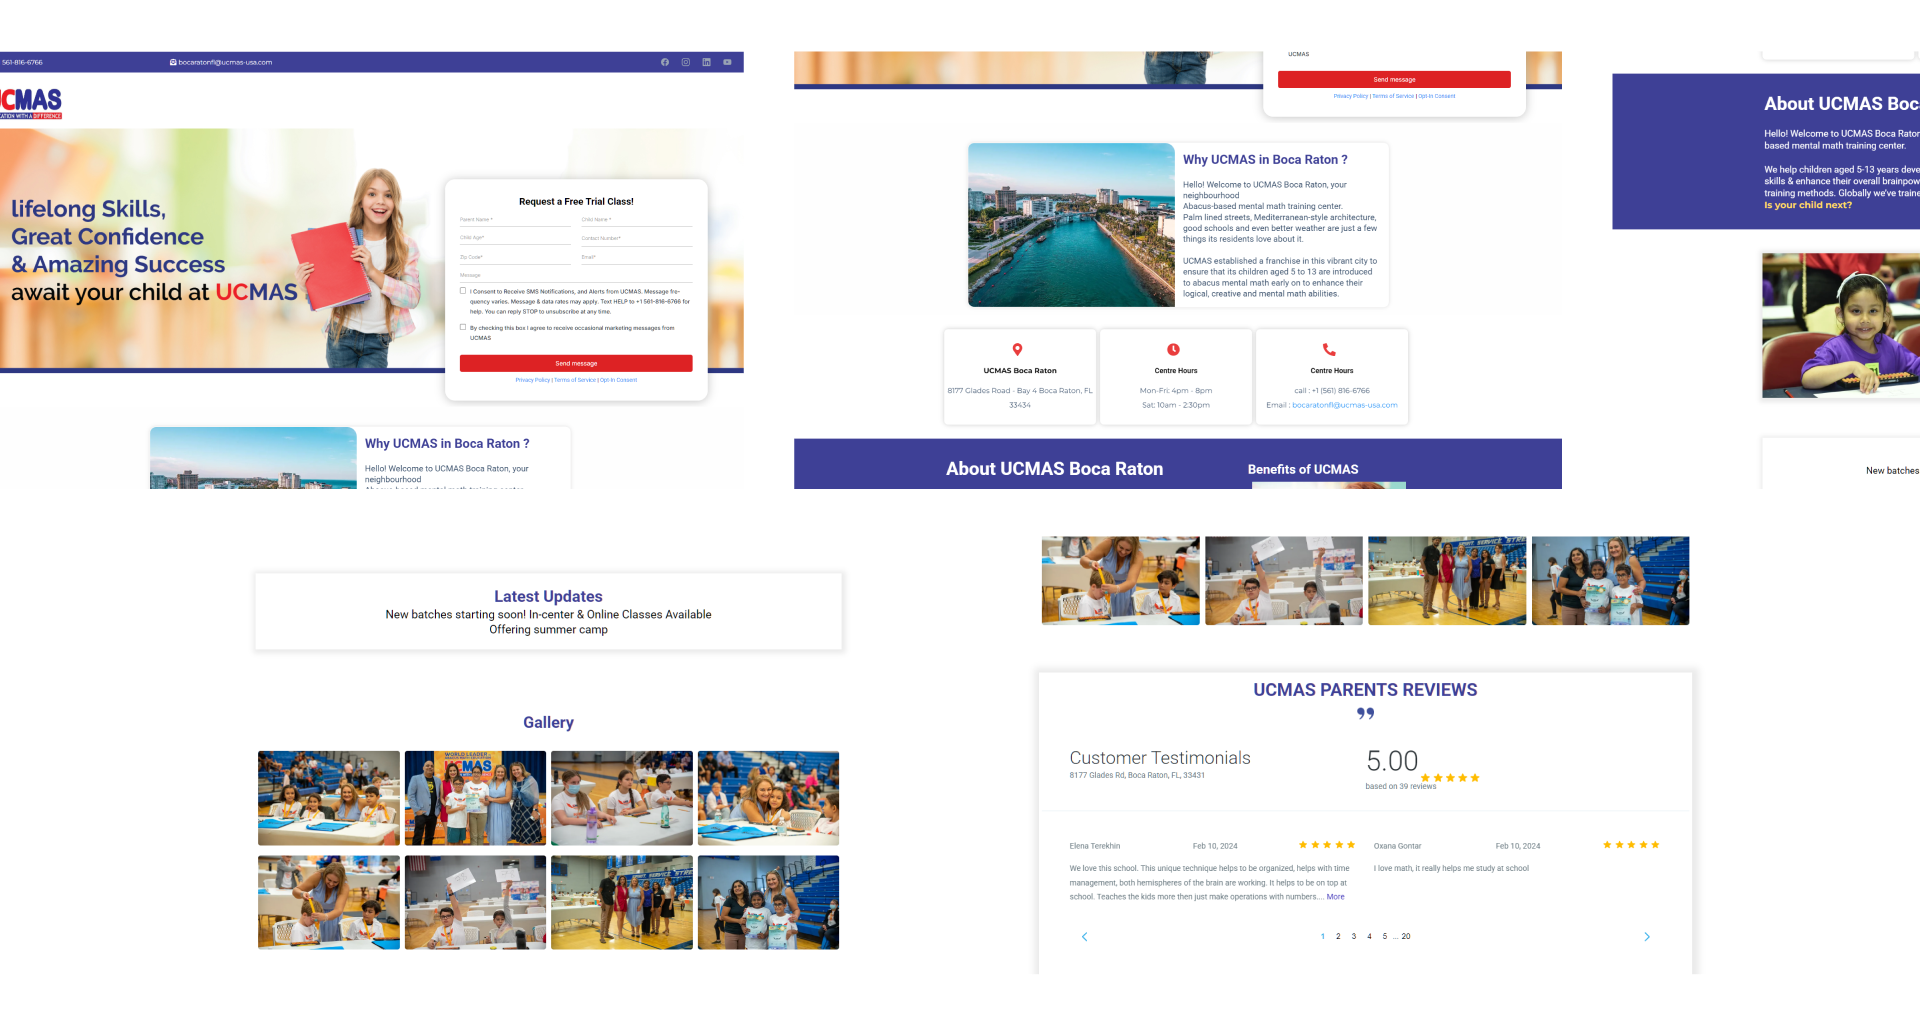Go to reviews page 3

1354,937
